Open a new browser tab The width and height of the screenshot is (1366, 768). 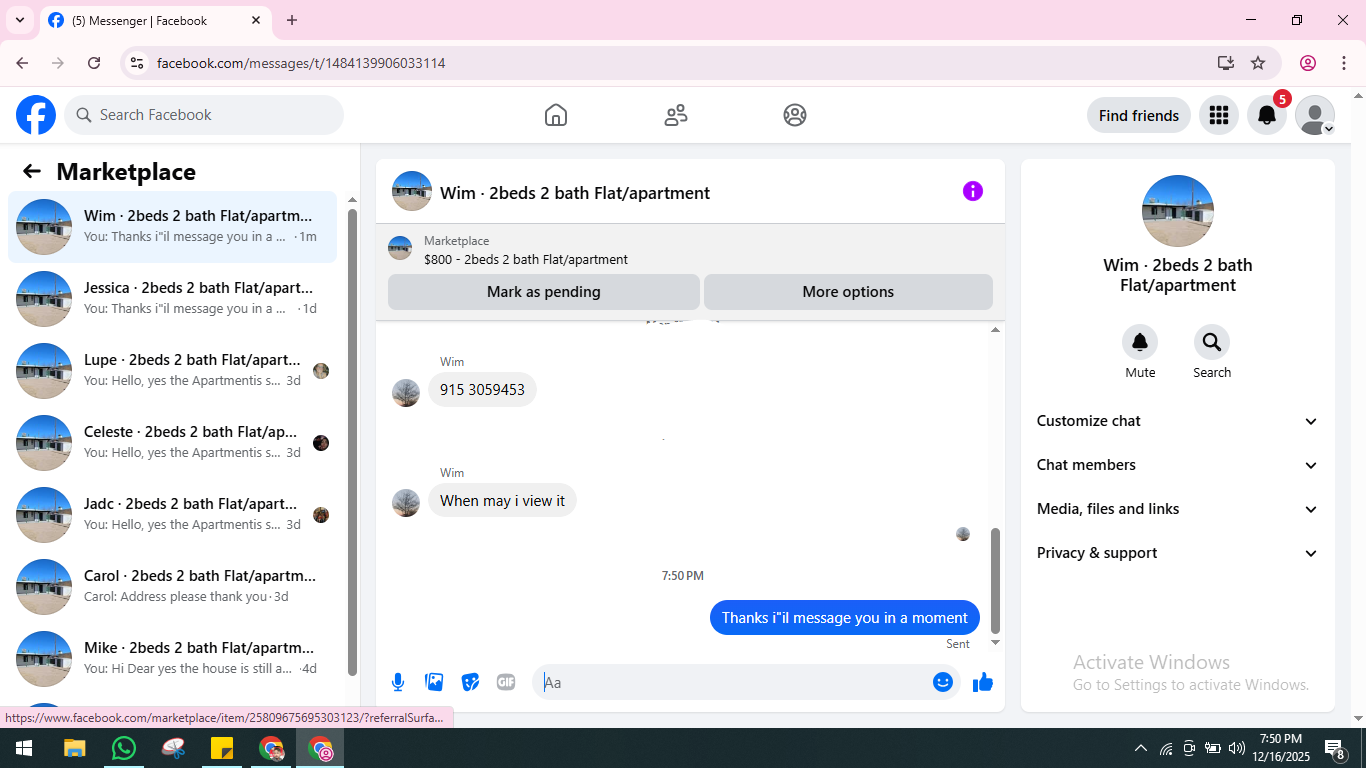292,20
